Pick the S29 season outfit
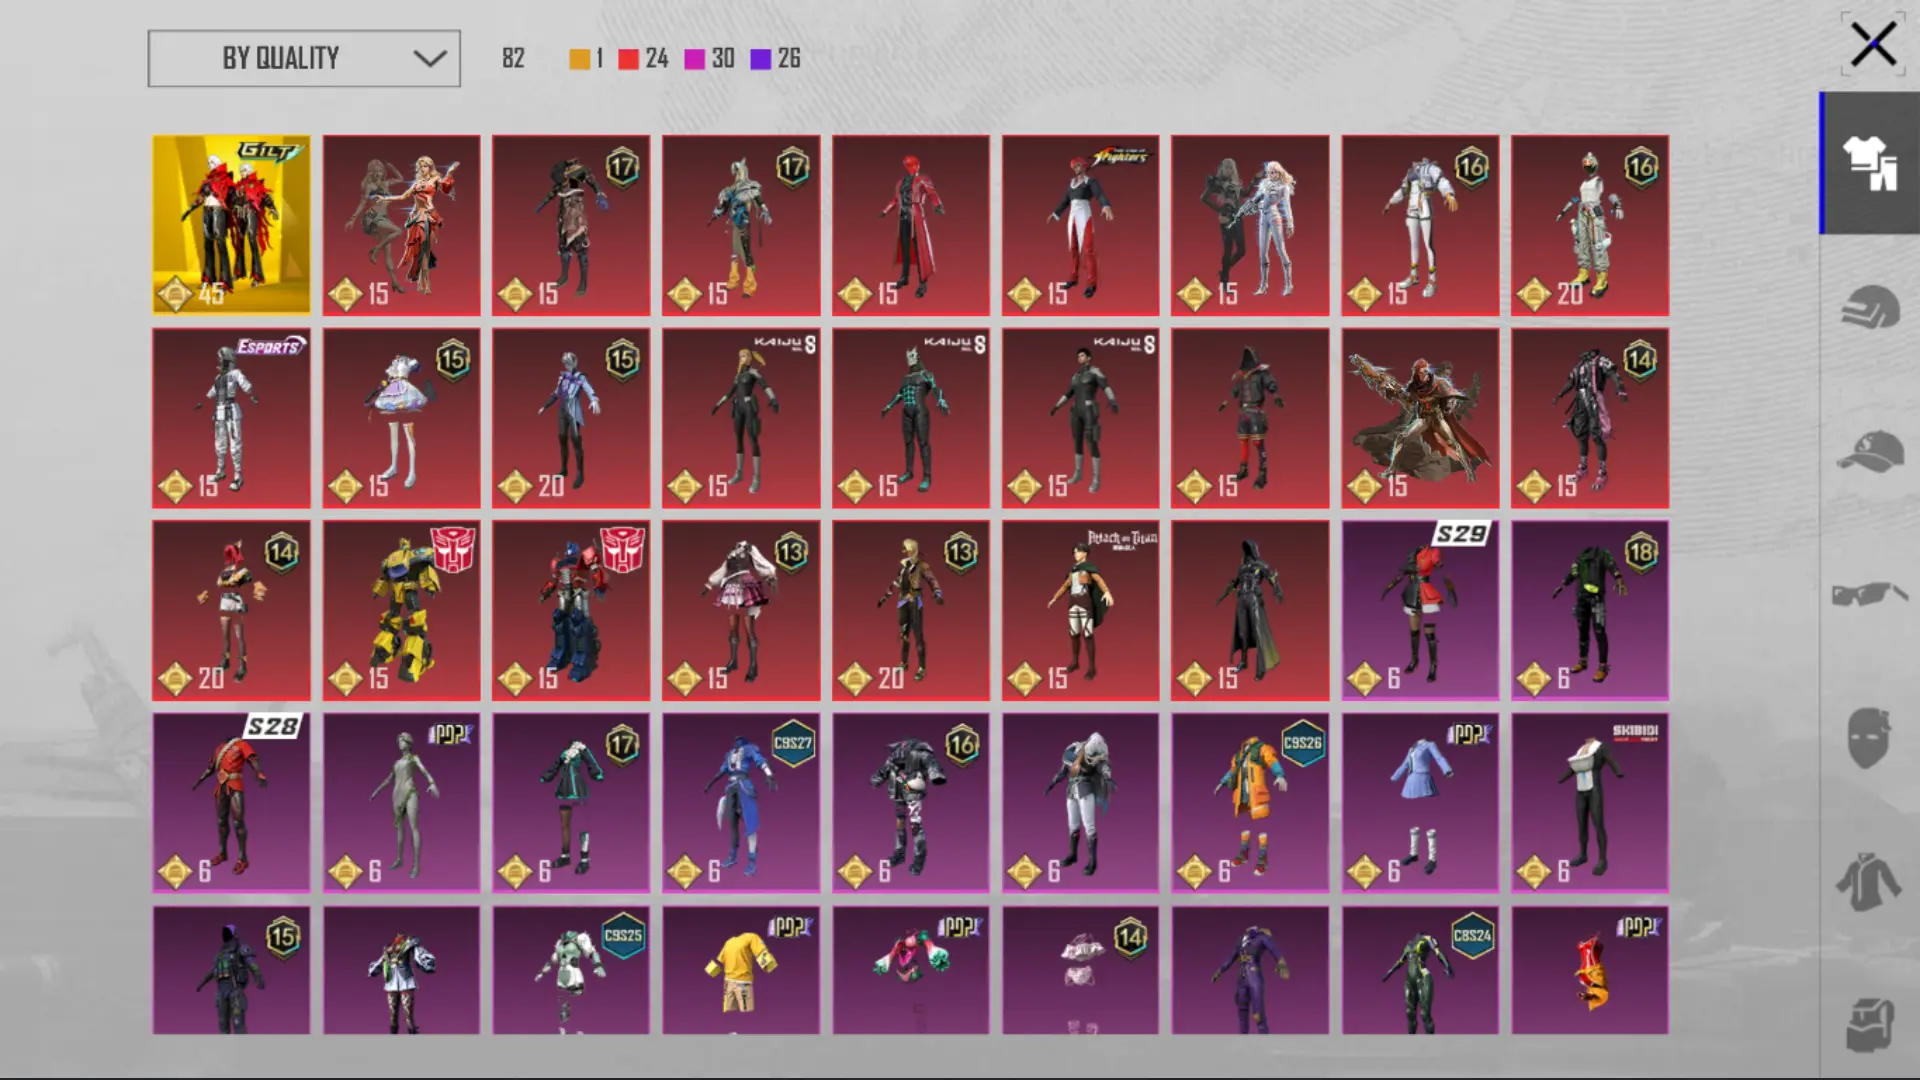The image size is (1920, 1080). [x=1420, y=610]
